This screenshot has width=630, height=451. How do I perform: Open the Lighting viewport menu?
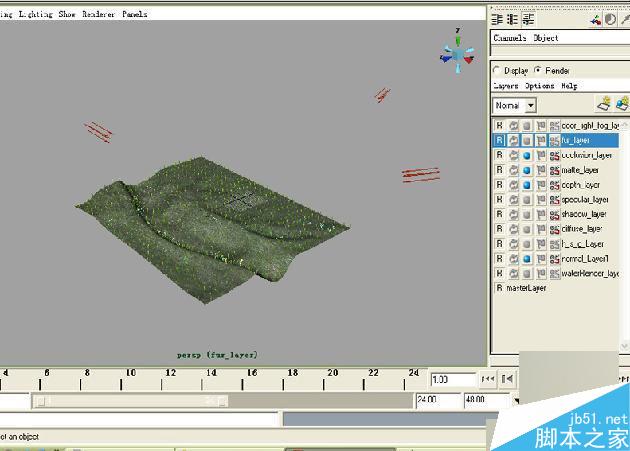click(x=36, y=14)
